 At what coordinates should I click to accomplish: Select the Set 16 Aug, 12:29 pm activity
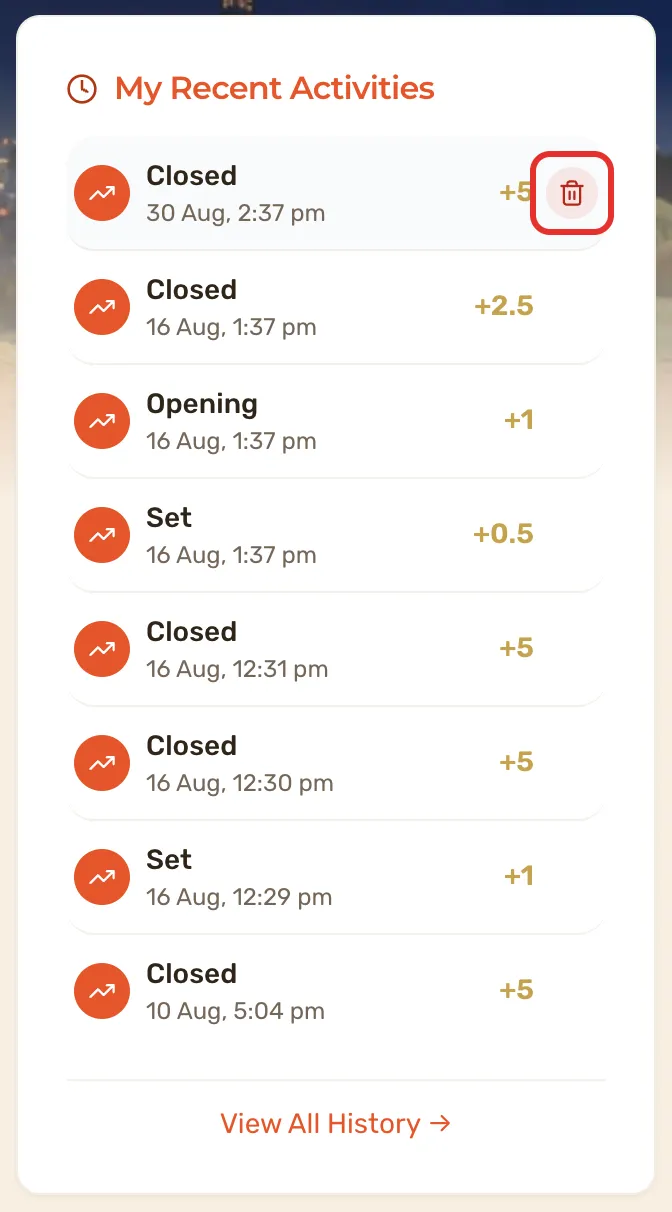pos(336,877)
